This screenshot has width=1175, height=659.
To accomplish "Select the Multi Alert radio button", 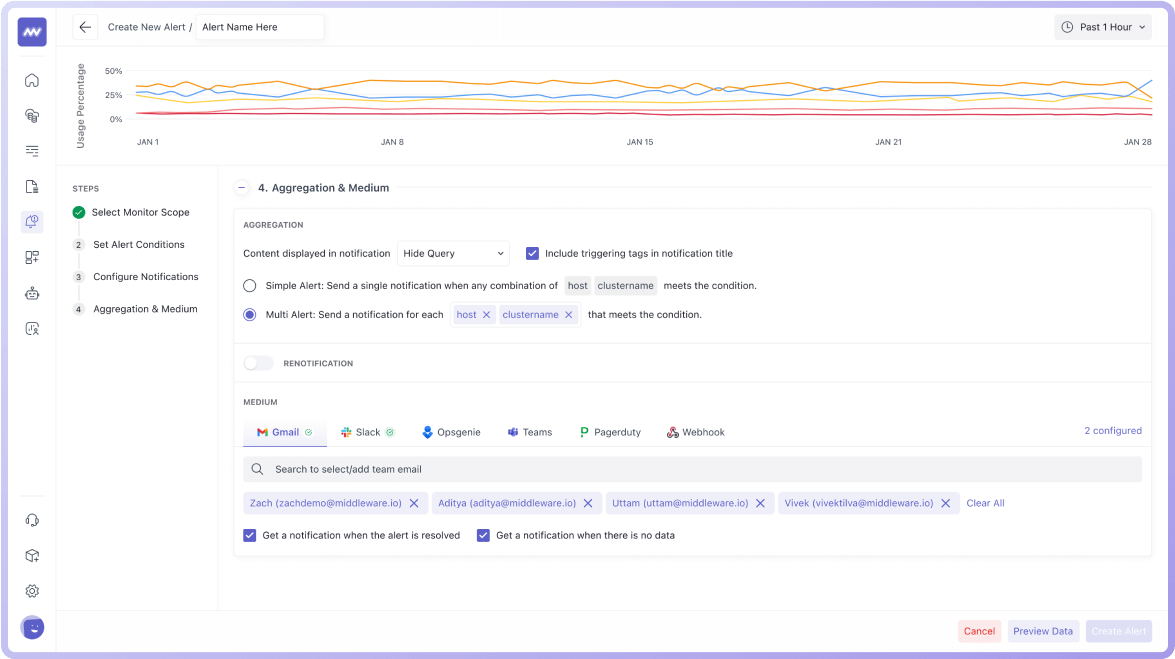I will (250, 315).
